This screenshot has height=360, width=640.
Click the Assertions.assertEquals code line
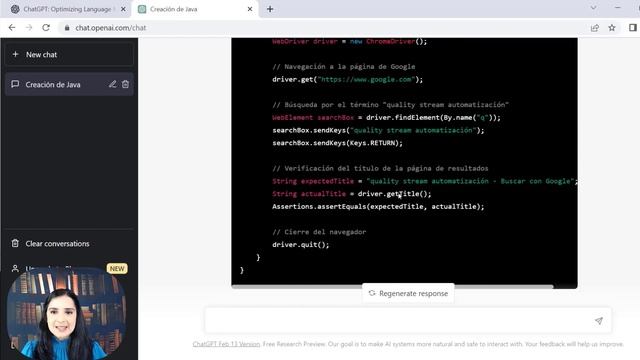[x=378, y=207]
